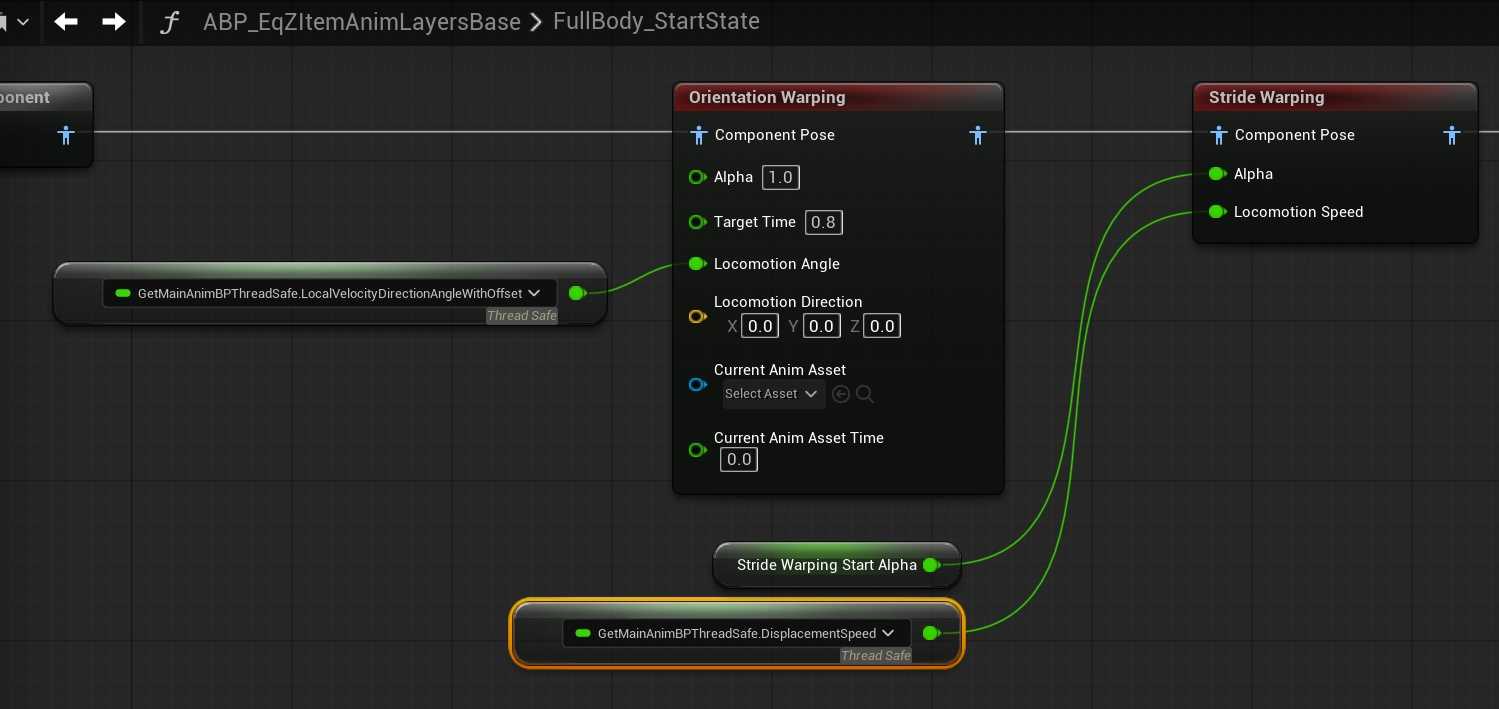Screen dimensions: 1499x709
Task: Click the Alpha value field on Orientation Warping
Action: tap(780, 177)
